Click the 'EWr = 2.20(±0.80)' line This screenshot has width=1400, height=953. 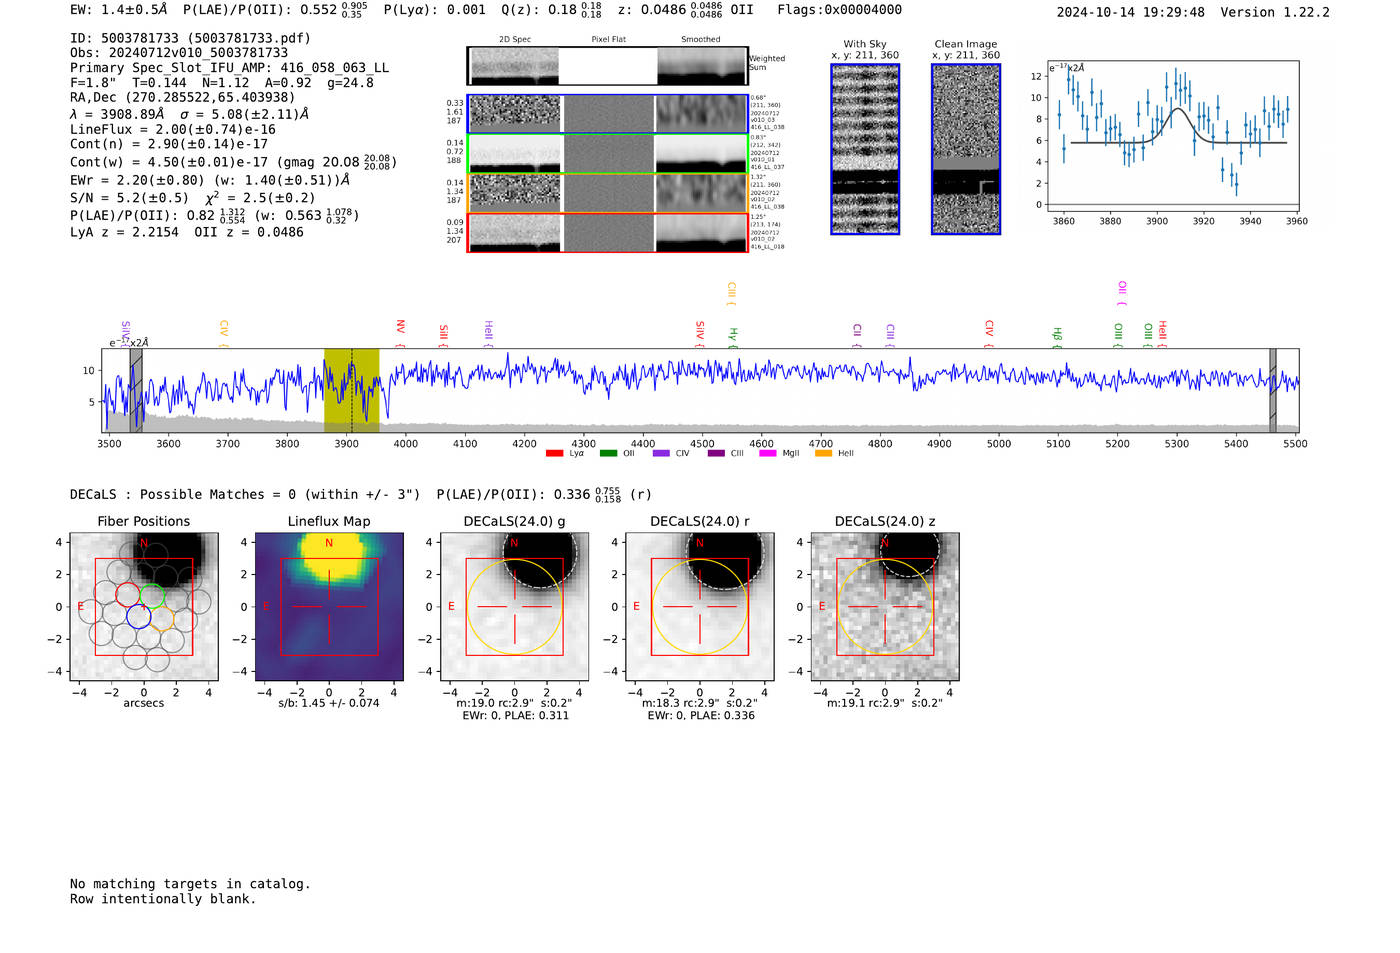(x=210, y=181)
